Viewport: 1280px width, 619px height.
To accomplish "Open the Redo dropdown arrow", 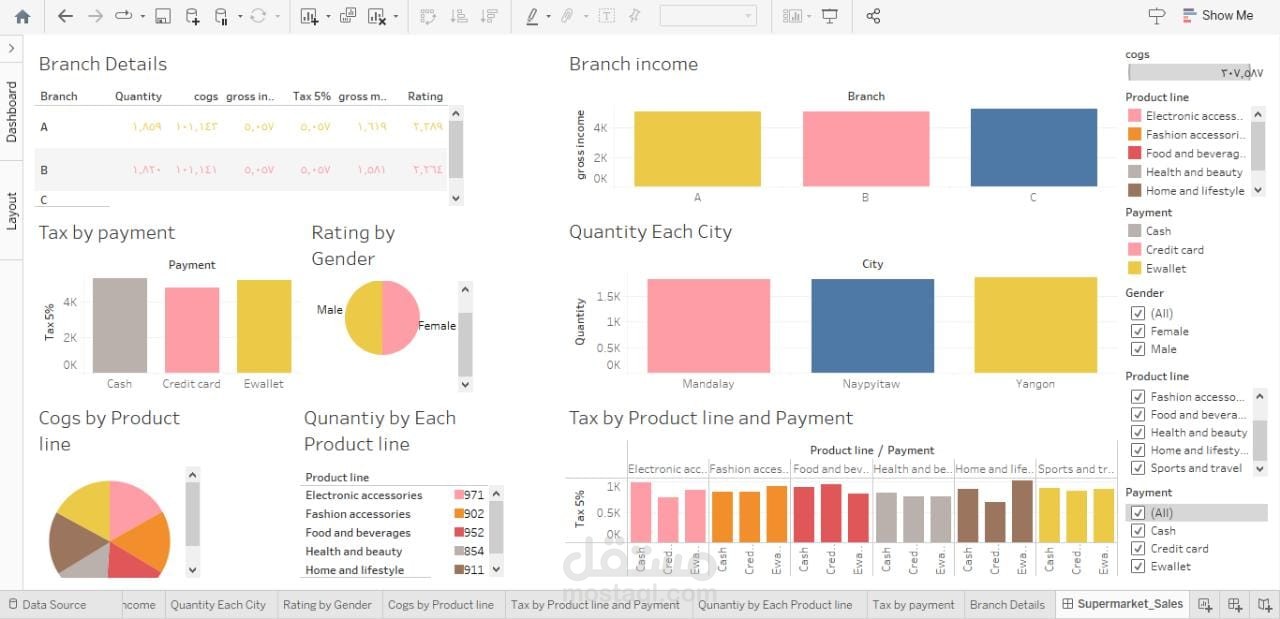I will pyautogui.click(x=143, y=16).
